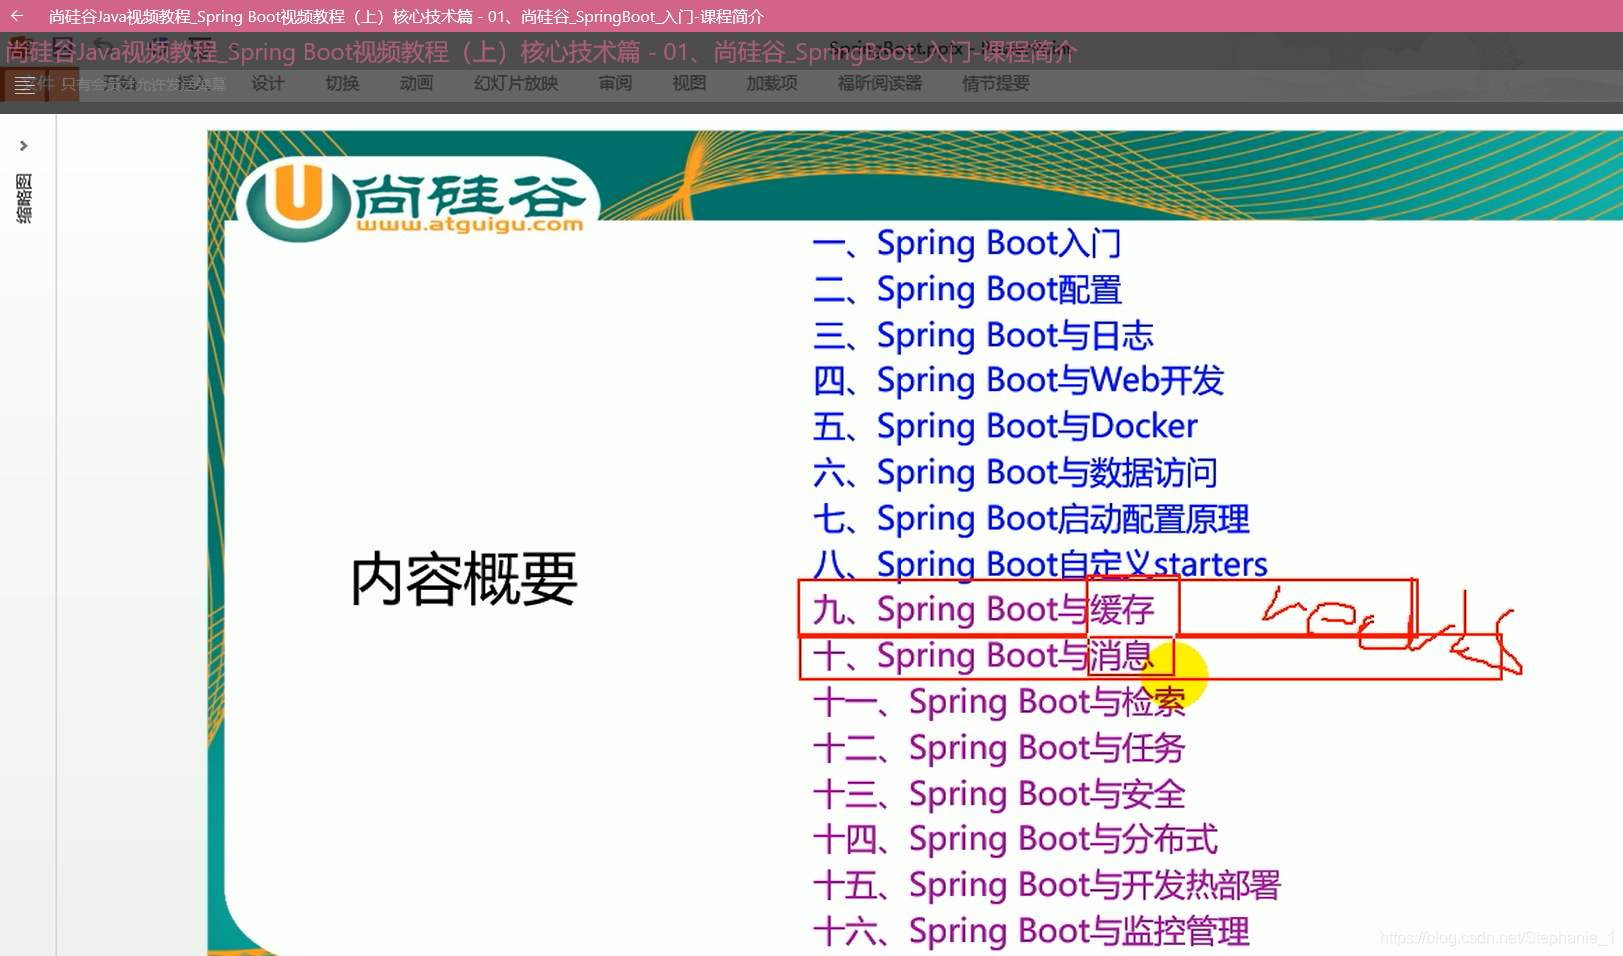Open link 五、Spring Boot与Docker

tap(1005, 426)
